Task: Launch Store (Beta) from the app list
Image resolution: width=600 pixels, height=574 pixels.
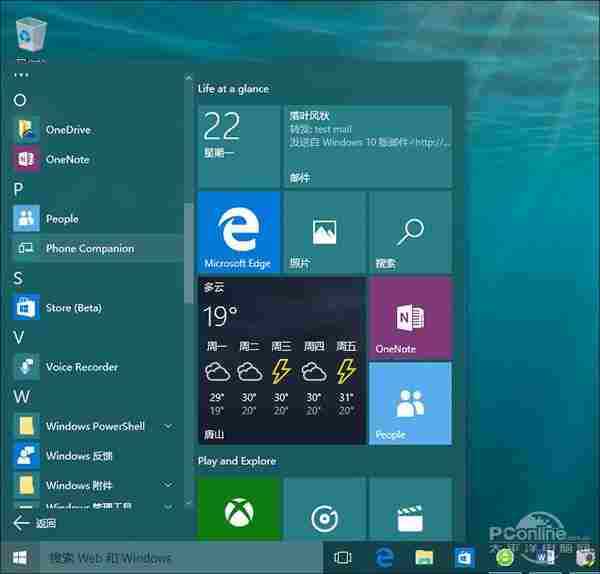Action: coord(73,308)
